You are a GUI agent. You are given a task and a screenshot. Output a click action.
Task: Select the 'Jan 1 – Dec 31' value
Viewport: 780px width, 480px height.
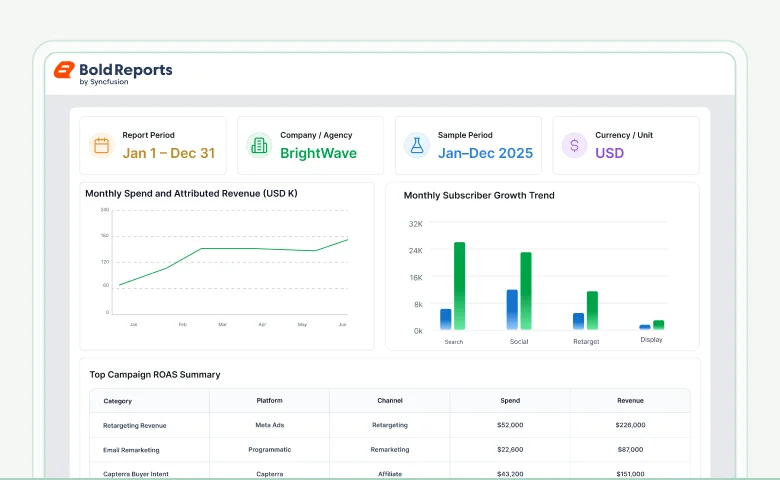169,153
